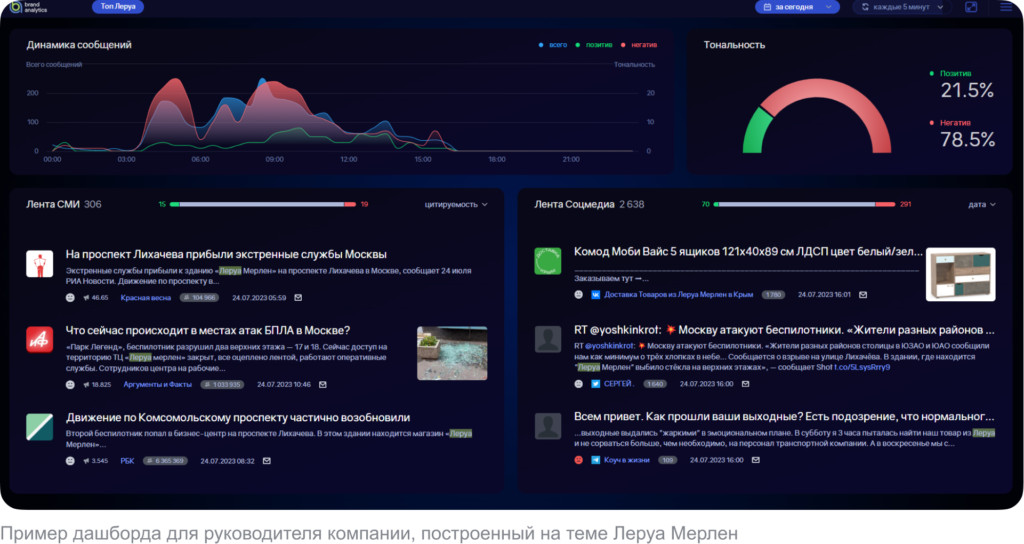Open the t.co/5LsysRrry9 link
The width and height of the screenshot is (1024, 544).
pos(862,367)
